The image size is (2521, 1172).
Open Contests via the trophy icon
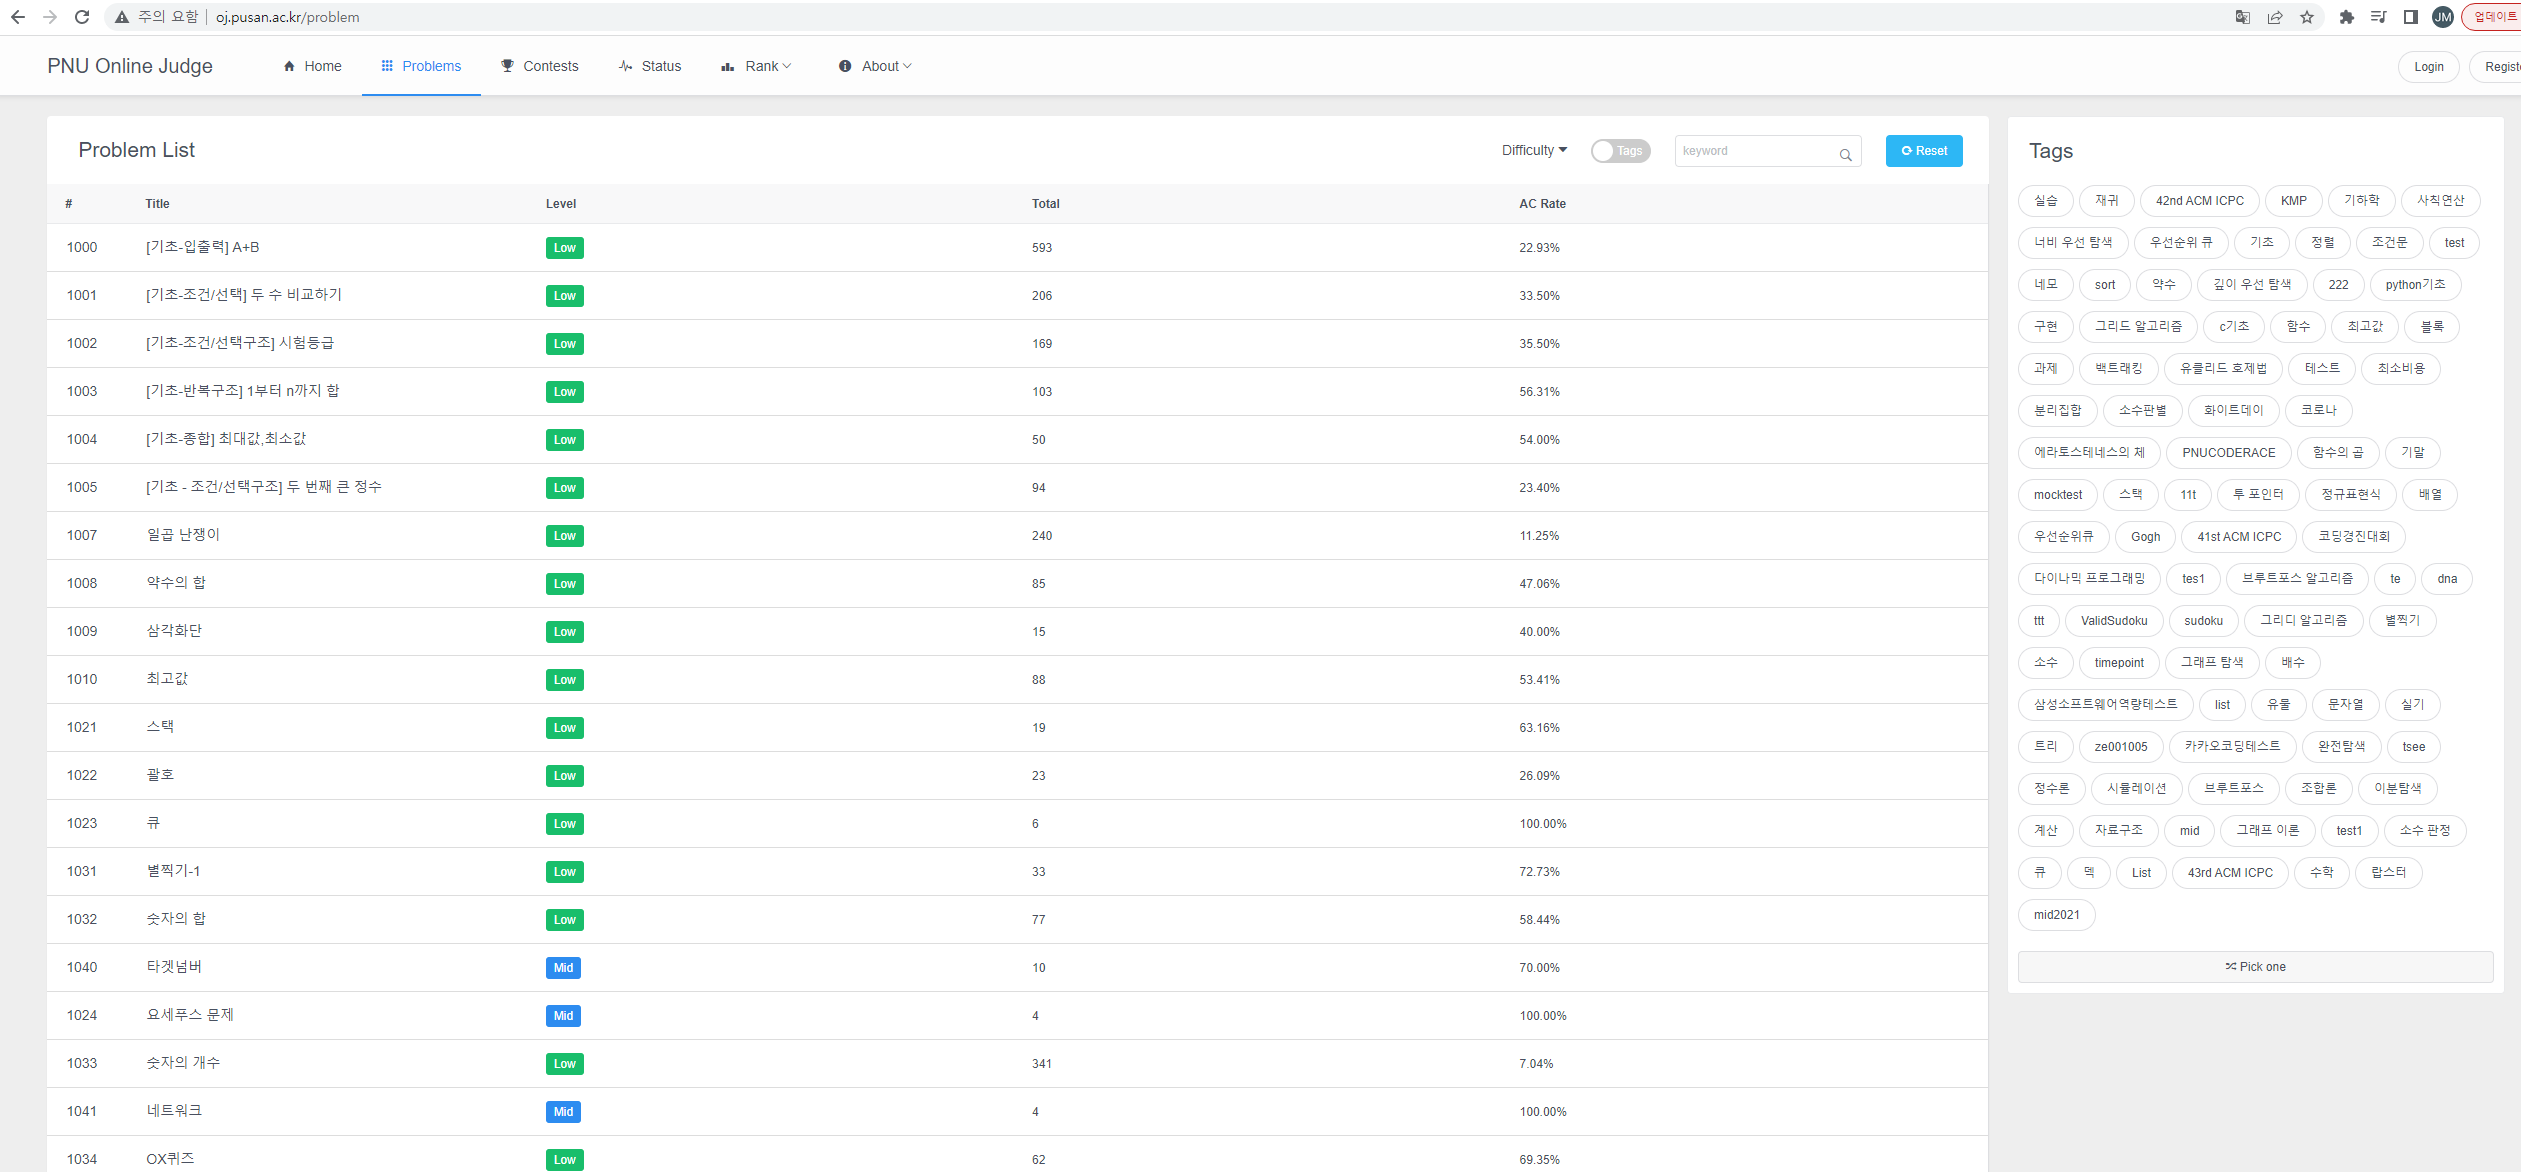pyautogui.click(x=507, y=65)
